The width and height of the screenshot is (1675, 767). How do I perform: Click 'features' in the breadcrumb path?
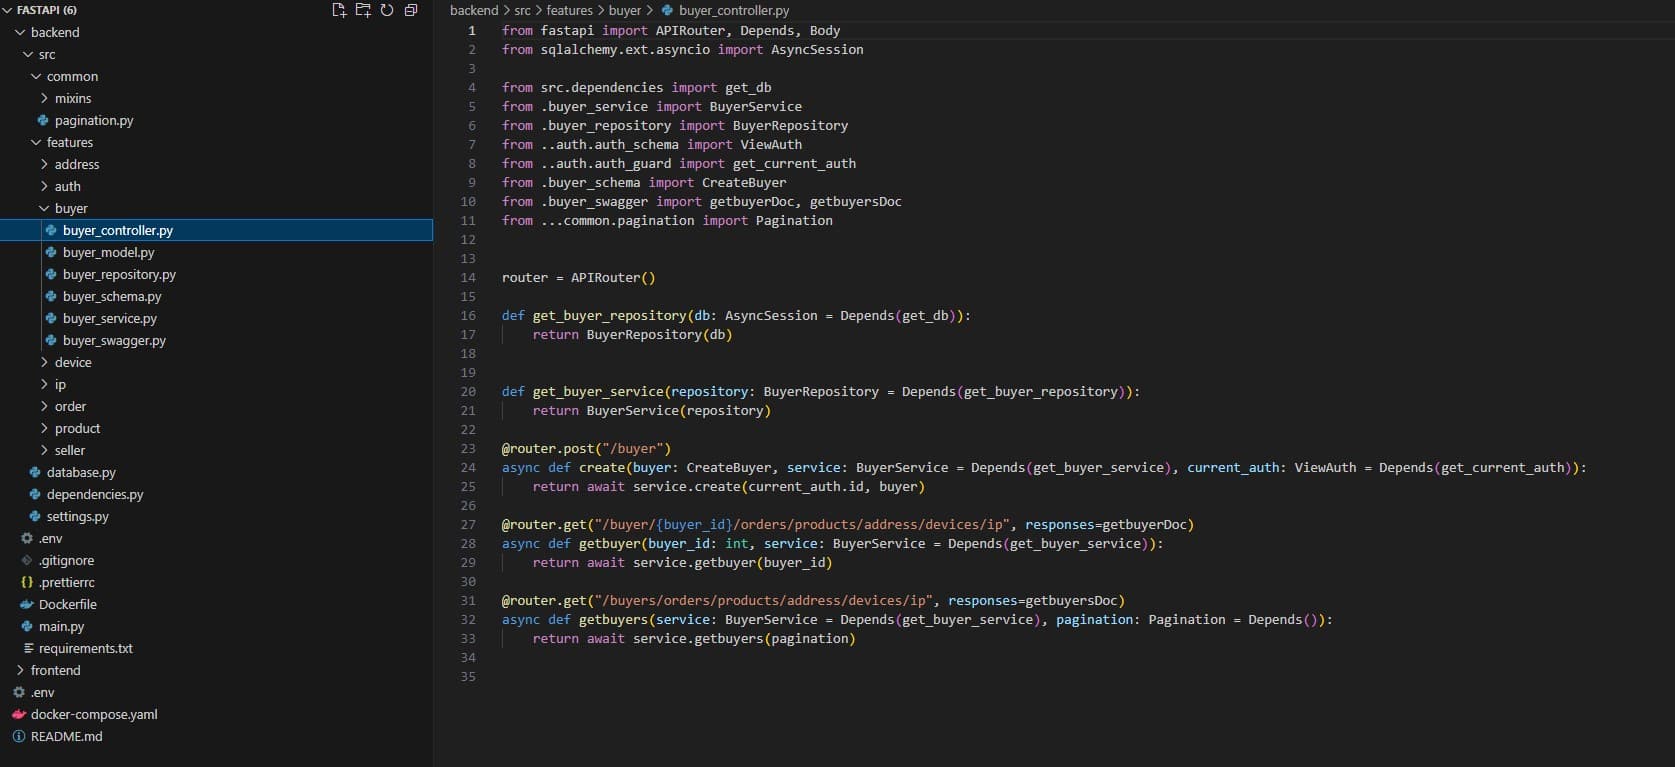click(570, 10)
